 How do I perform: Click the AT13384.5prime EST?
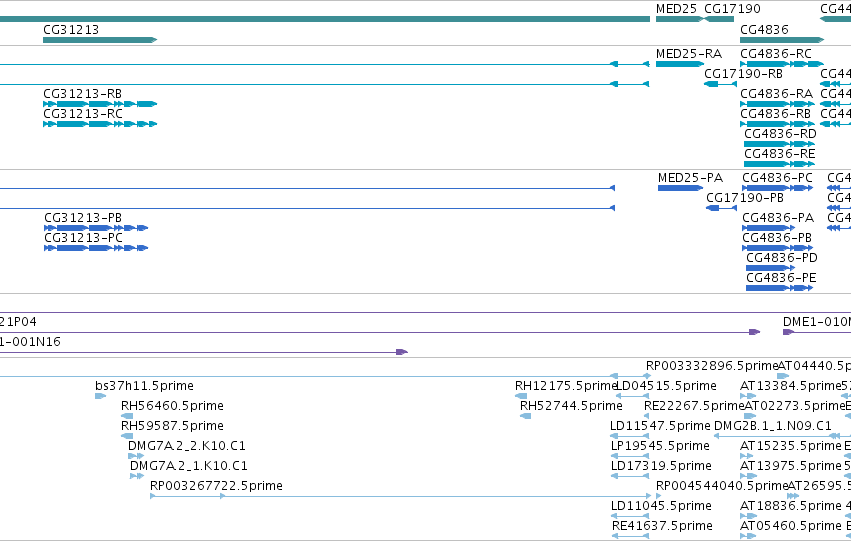(748, 396)
